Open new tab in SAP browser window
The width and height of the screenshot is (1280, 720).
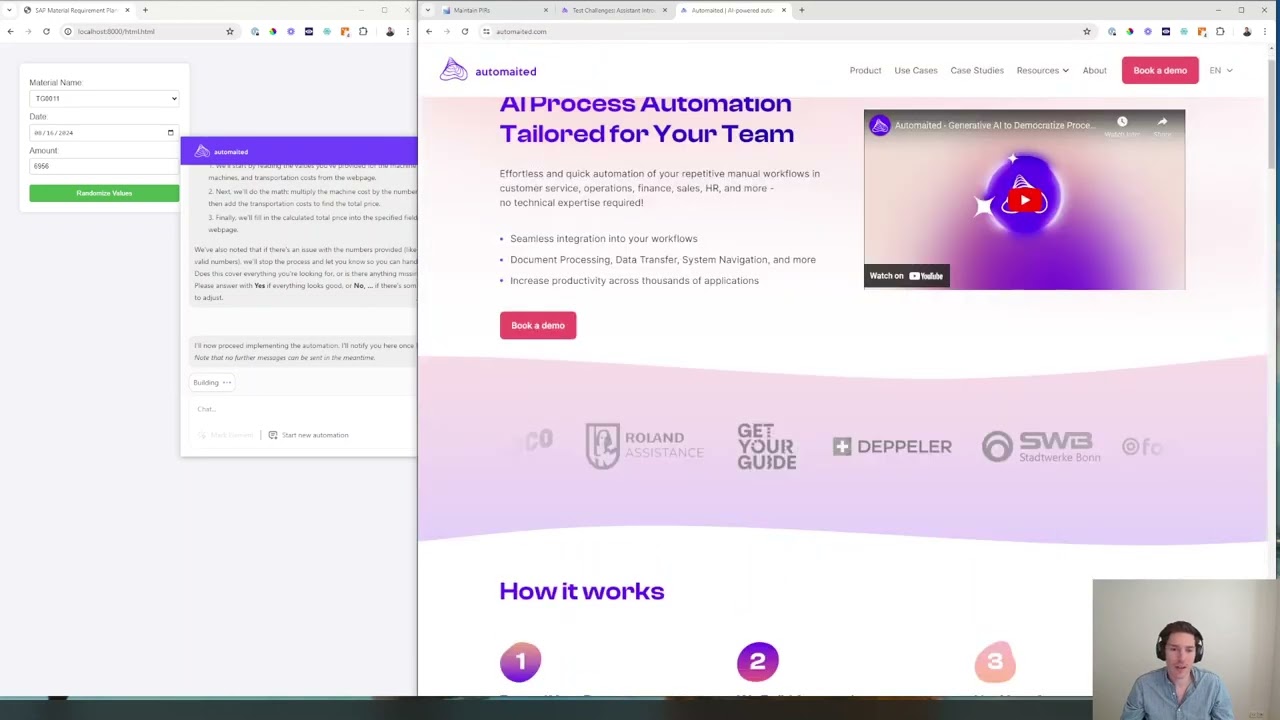click(145, 10)
